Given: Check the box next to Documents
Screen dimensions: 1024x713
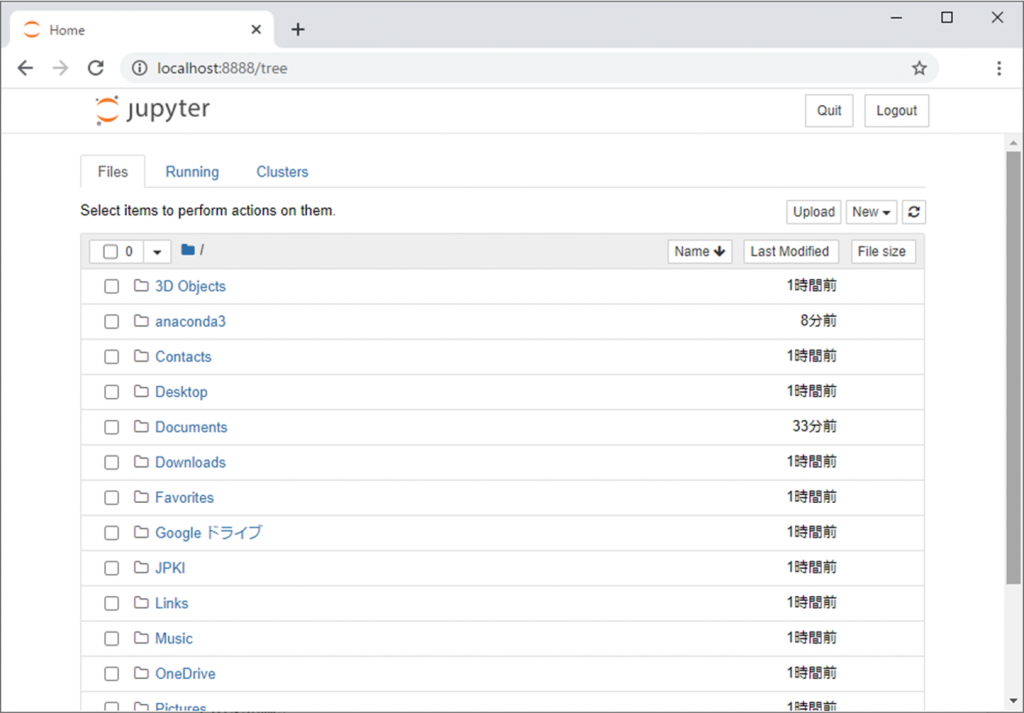Looking at the screenshot, I should (112, 428).
